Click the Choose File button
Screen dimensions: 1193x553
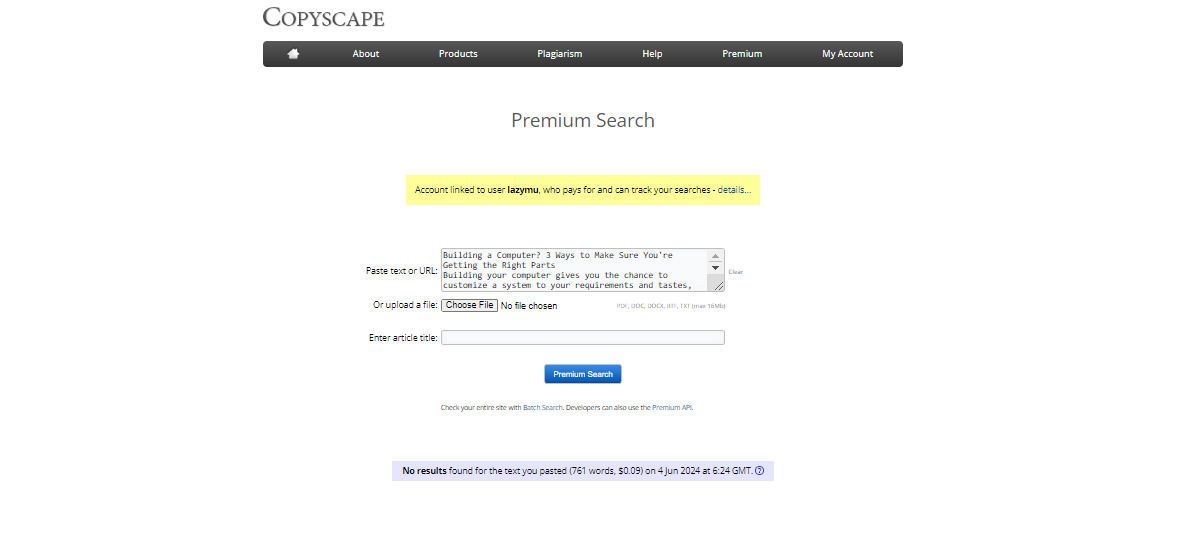pyautogui.click(x=469, y=305)
